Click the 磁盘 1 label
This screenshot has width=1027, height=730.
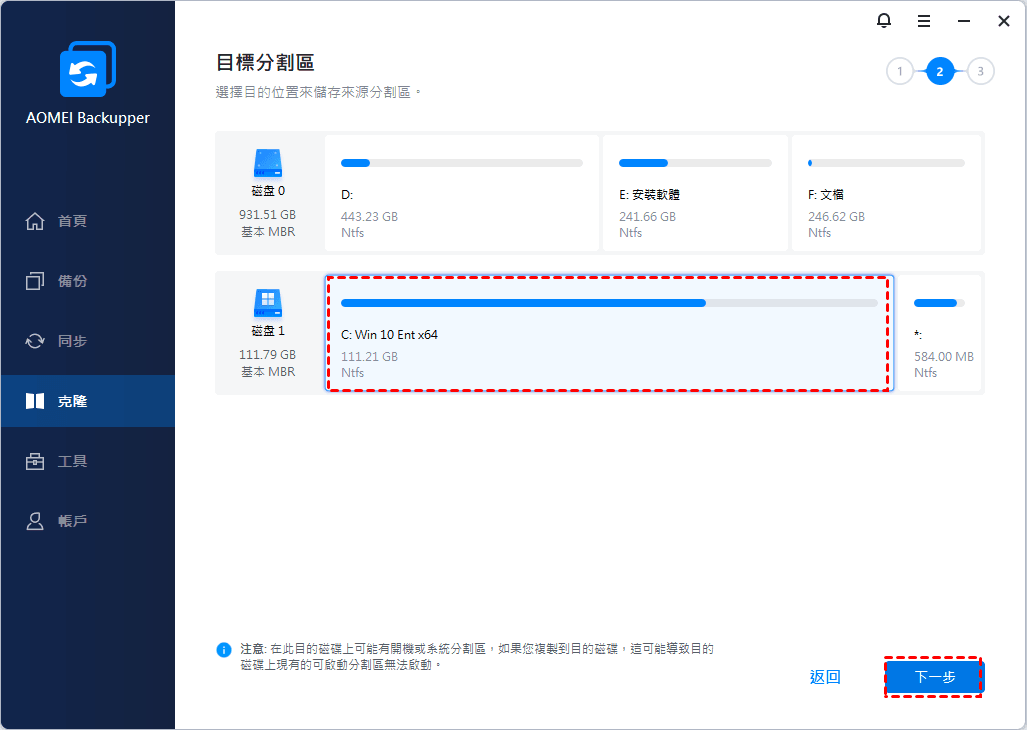[268, 331]
